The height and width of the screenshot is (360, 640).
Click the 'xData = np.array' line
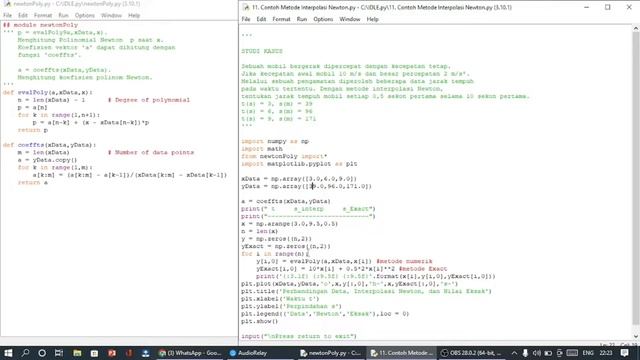pyautogui.click(x=299, y=179)
